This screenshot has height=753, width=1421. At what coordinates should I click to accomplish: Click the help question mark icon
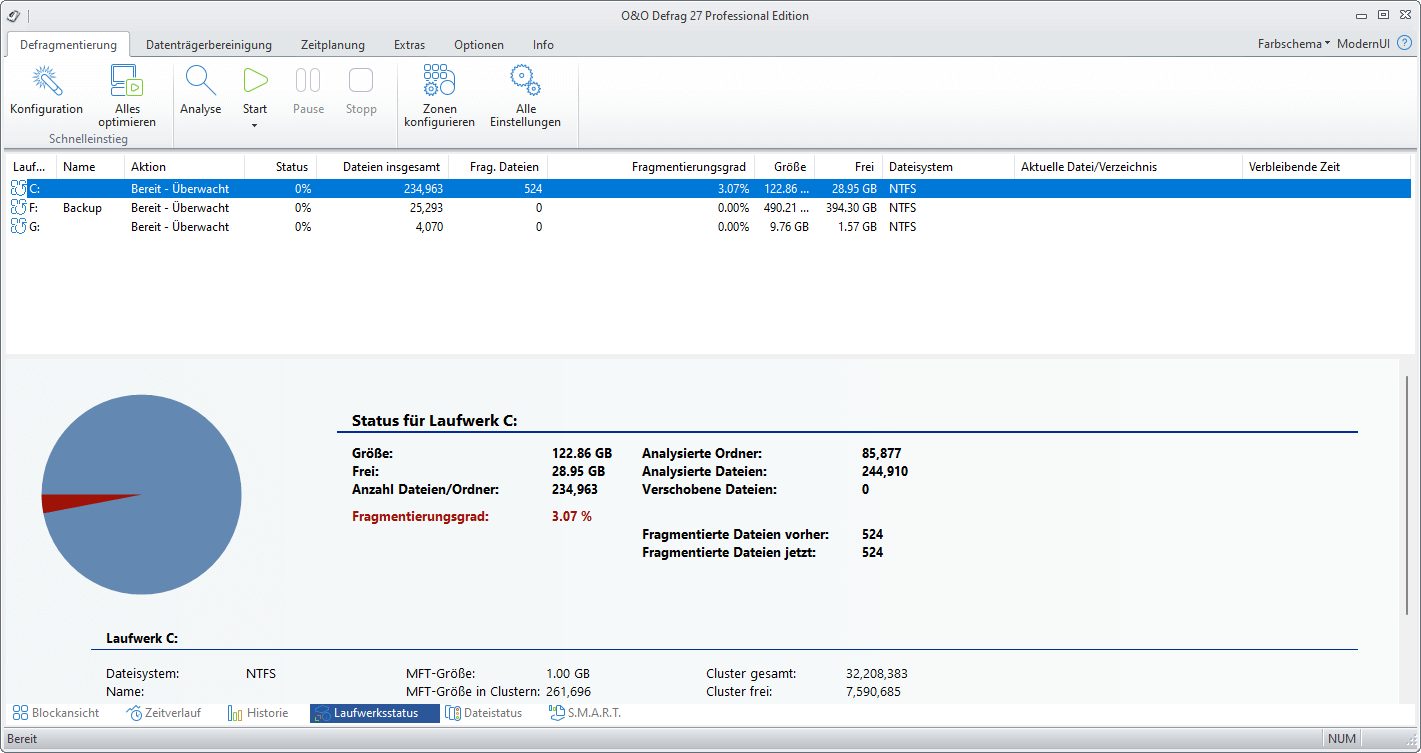(1405, 43)
